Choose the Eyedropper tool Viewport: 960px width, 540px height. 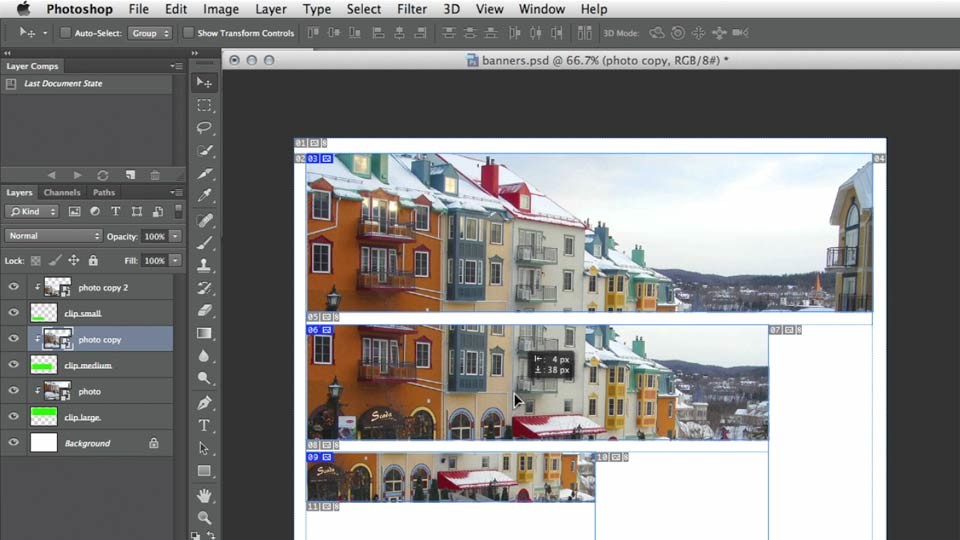click(204, 196)
